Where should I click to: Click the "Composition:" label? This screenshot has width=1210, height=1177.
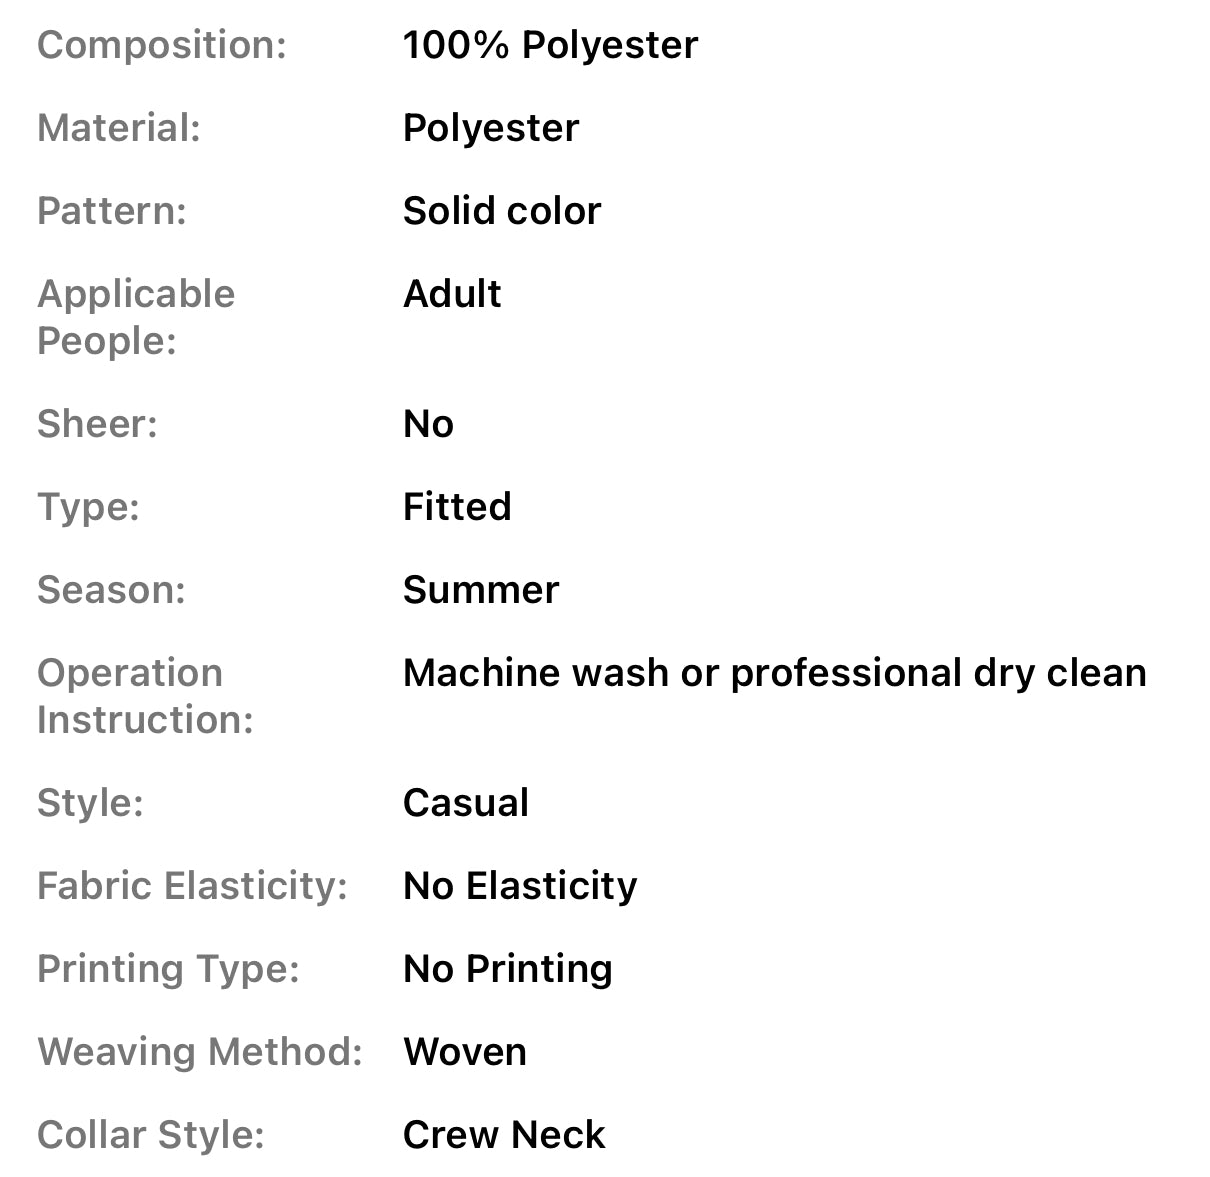click(x=162, y=45)
